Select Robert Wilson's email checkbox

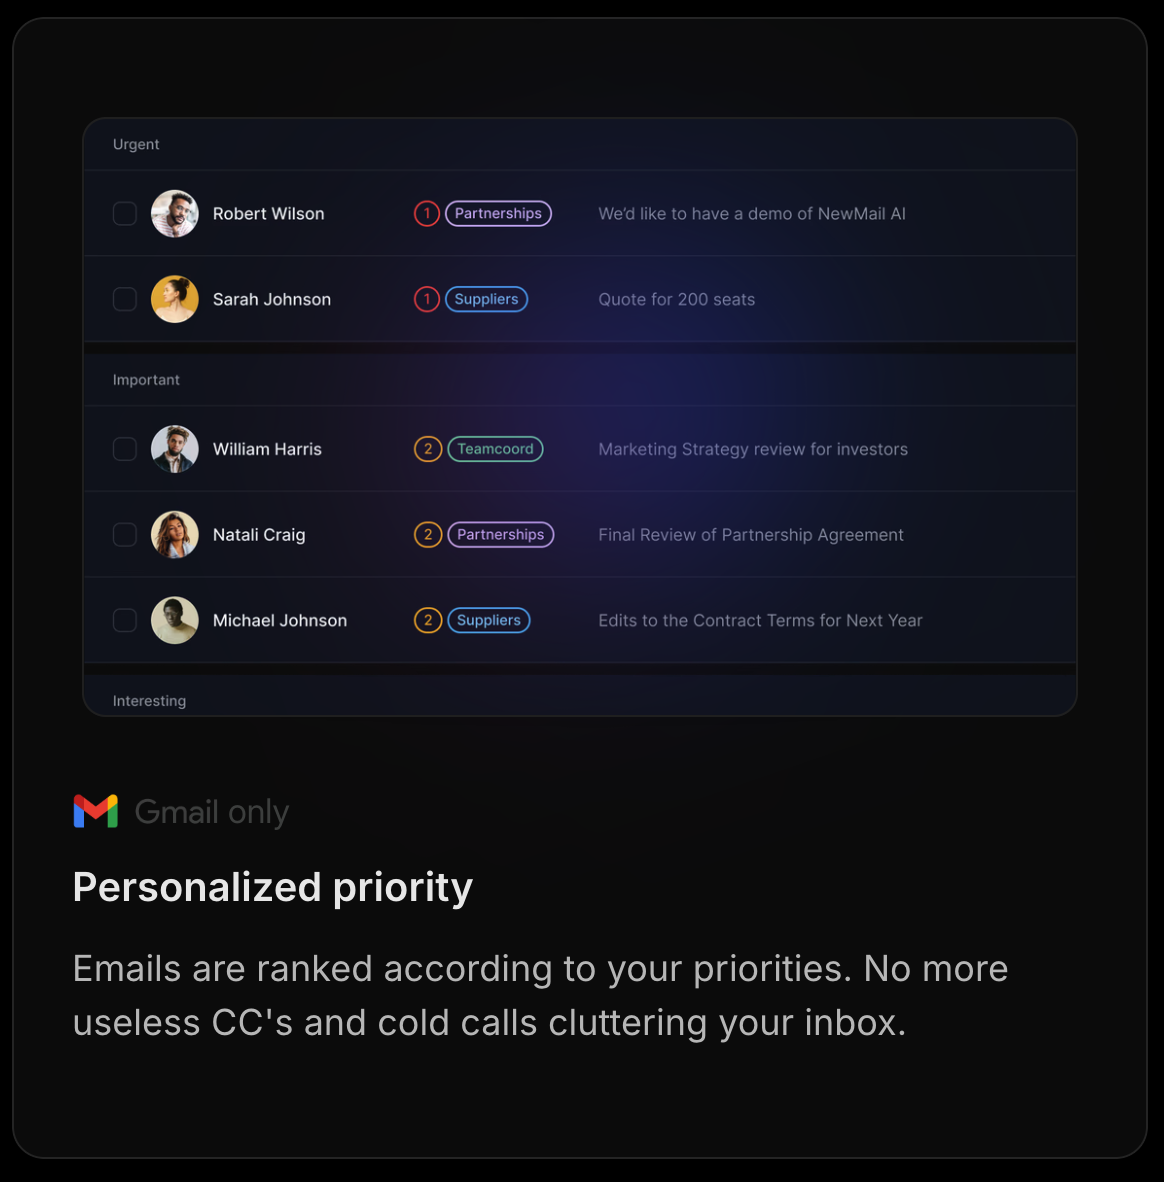125,214
